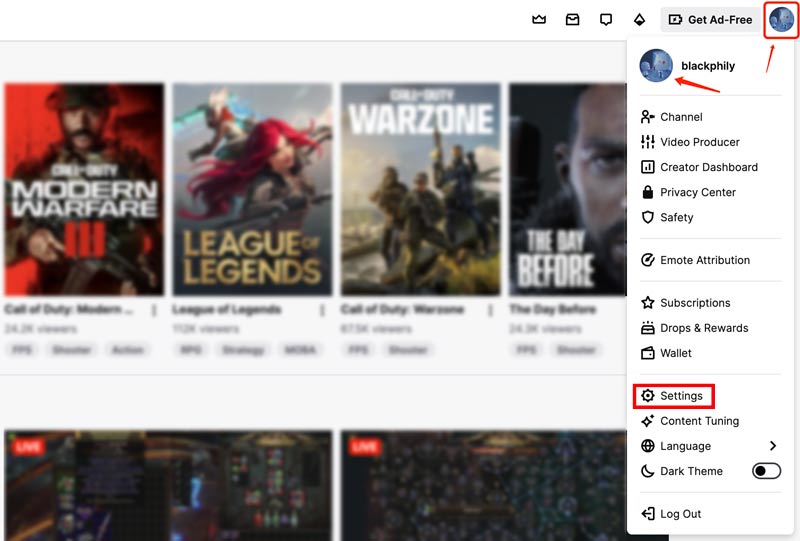Image resolution: width=800 pixels, height=541 pixels.
Task: Click the Creator Dashboard chart icon
Action: click(x=647, y=167)
